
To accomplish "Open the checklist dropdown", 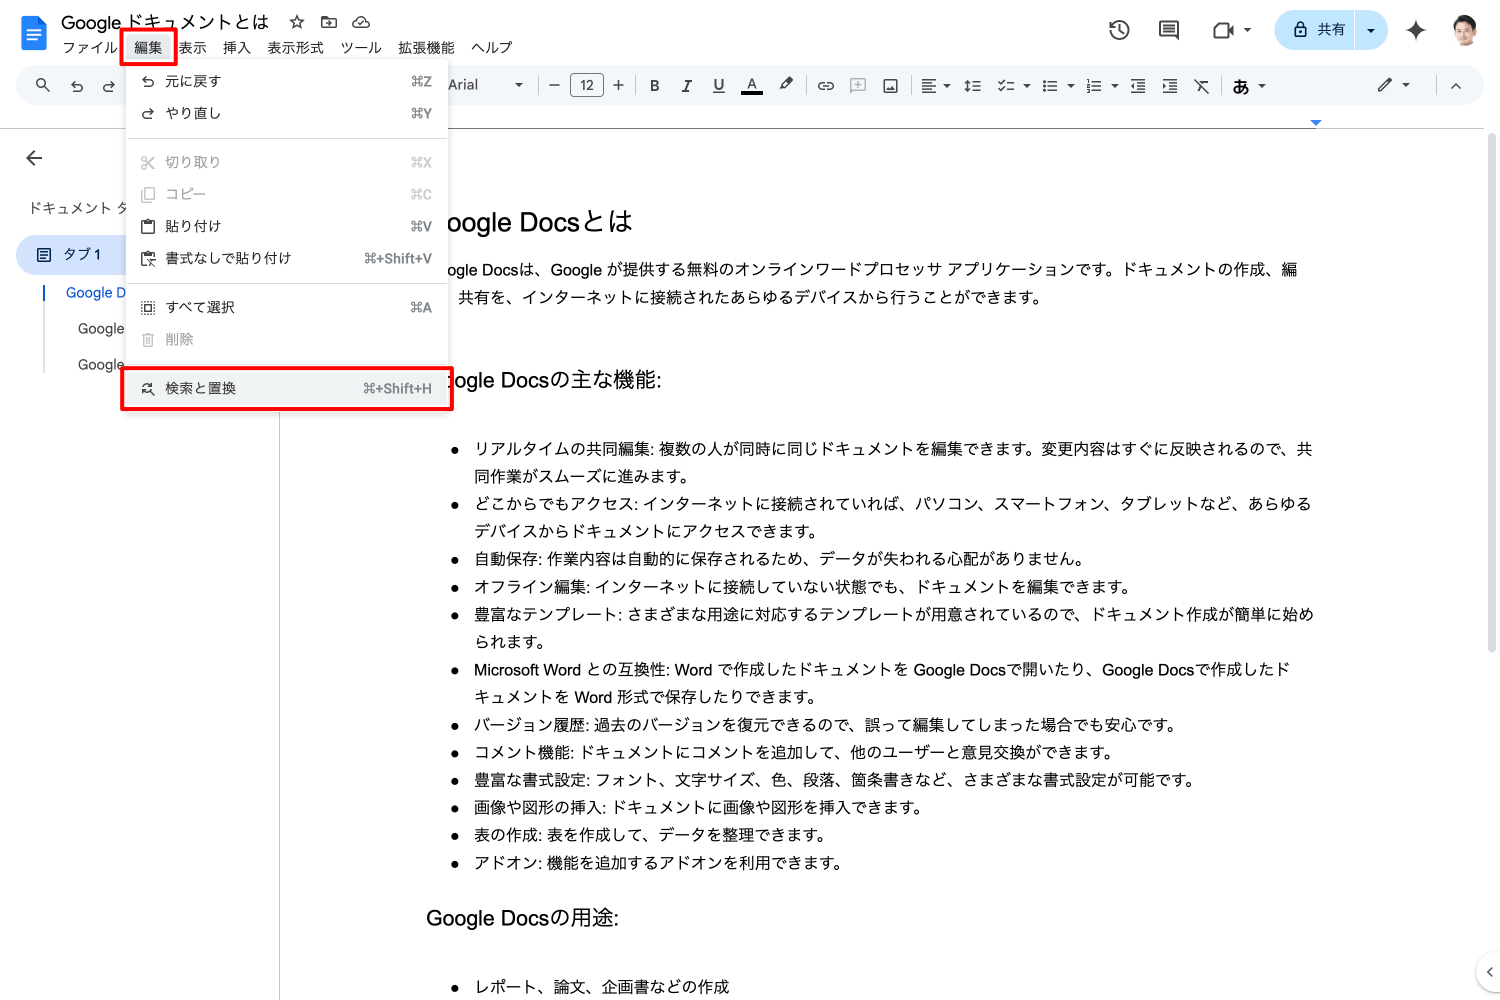I will pyautogui.click(x=1014, y=86).
